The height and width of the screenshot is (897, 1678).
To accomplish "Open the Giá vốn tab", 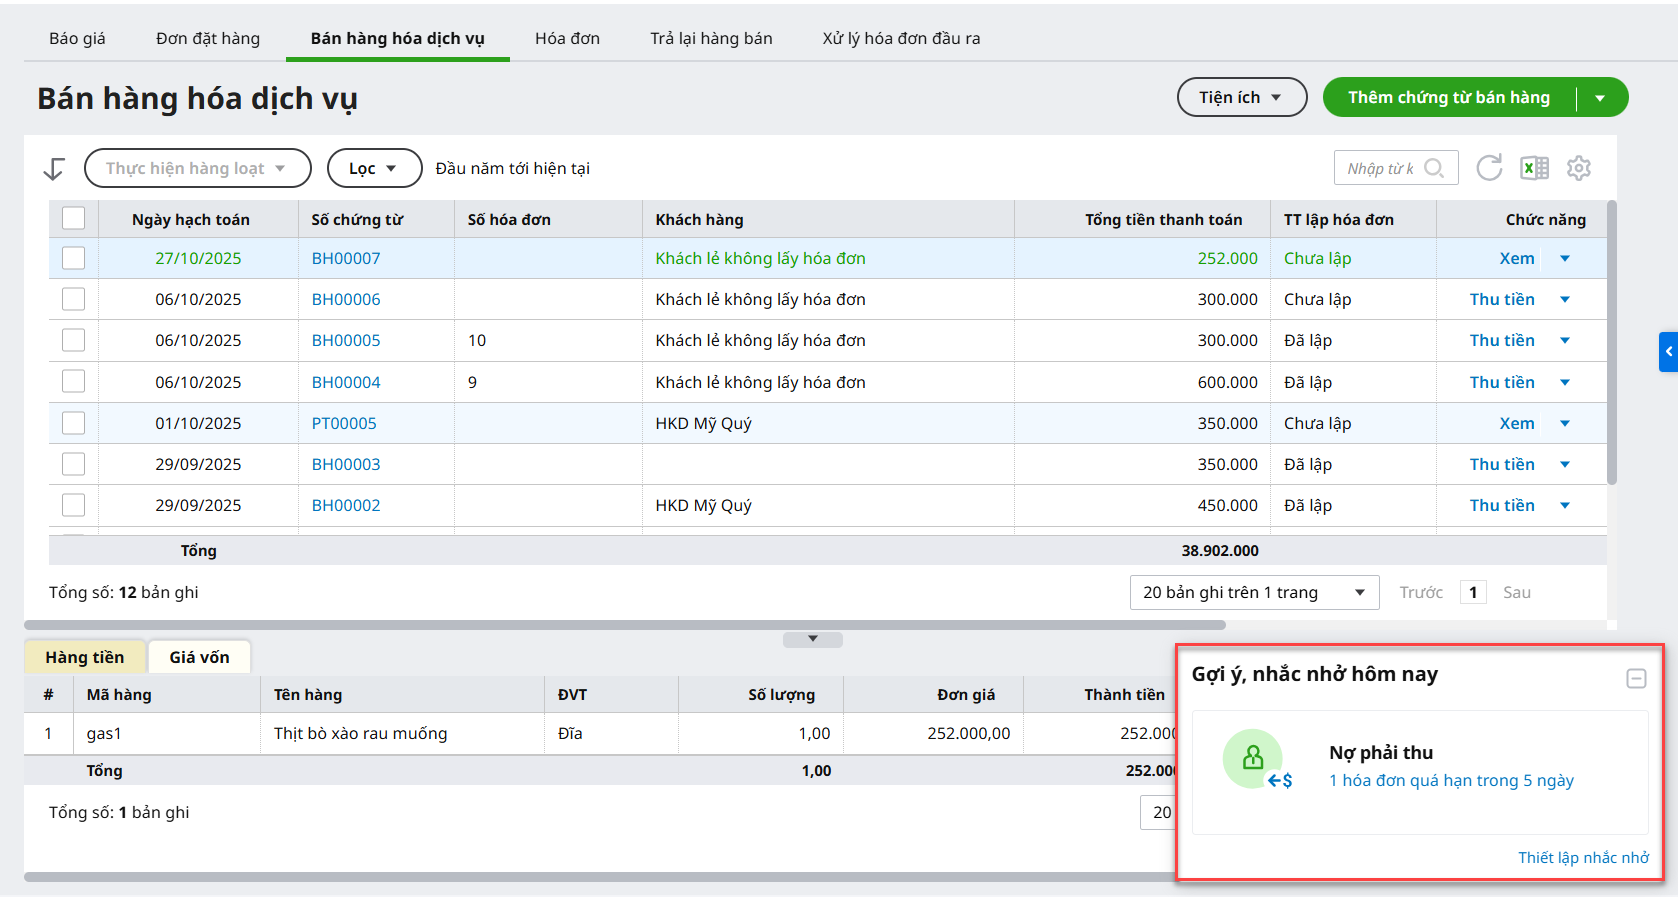I will 199,657.
